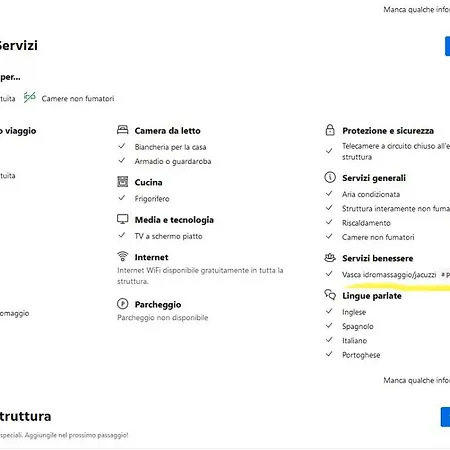Click the no-smoking icon beside Camere non fumatori
The height and width of the screenshot is (450, 450).
click(x=30, y=97)
